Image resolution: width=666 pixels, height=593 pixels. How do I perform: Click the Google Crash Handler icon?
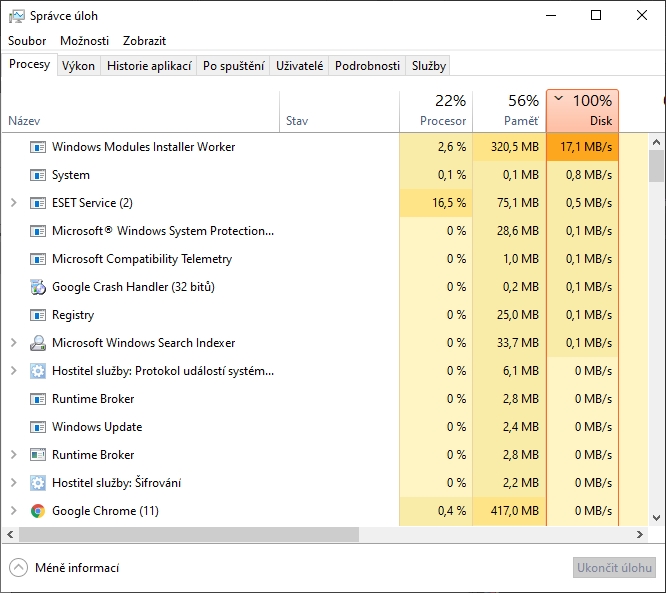[x=38, y=287]
